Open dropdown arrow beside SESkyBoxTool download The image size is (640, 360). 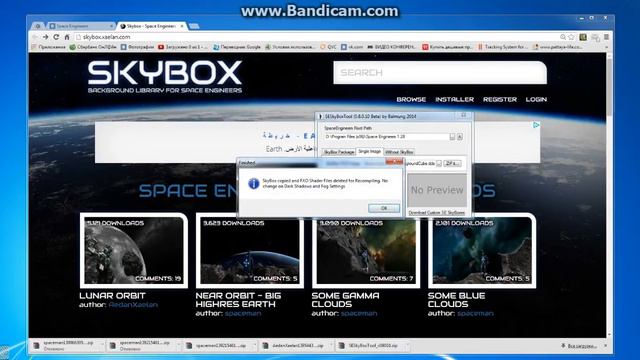[408, 346]
